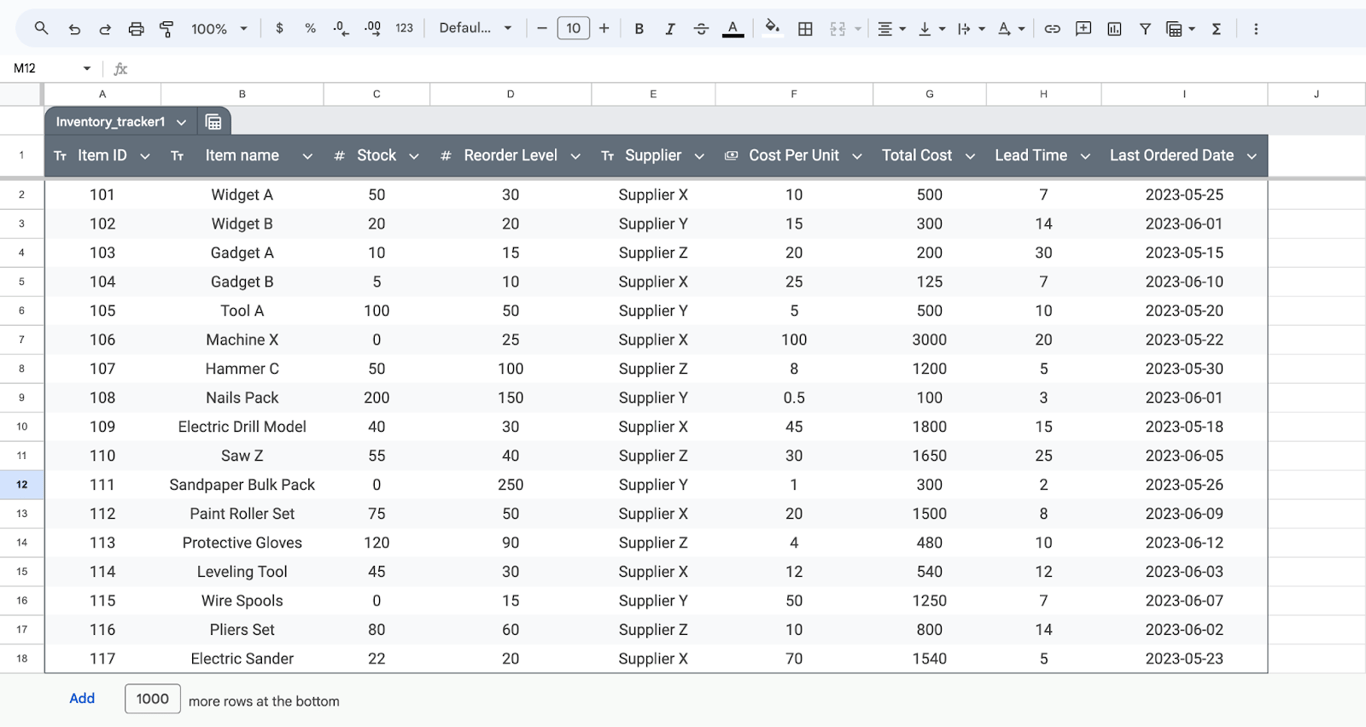This screenshot has height=727, width=1366.
Task: Select column J header
Action: [x=1316, y=94]
